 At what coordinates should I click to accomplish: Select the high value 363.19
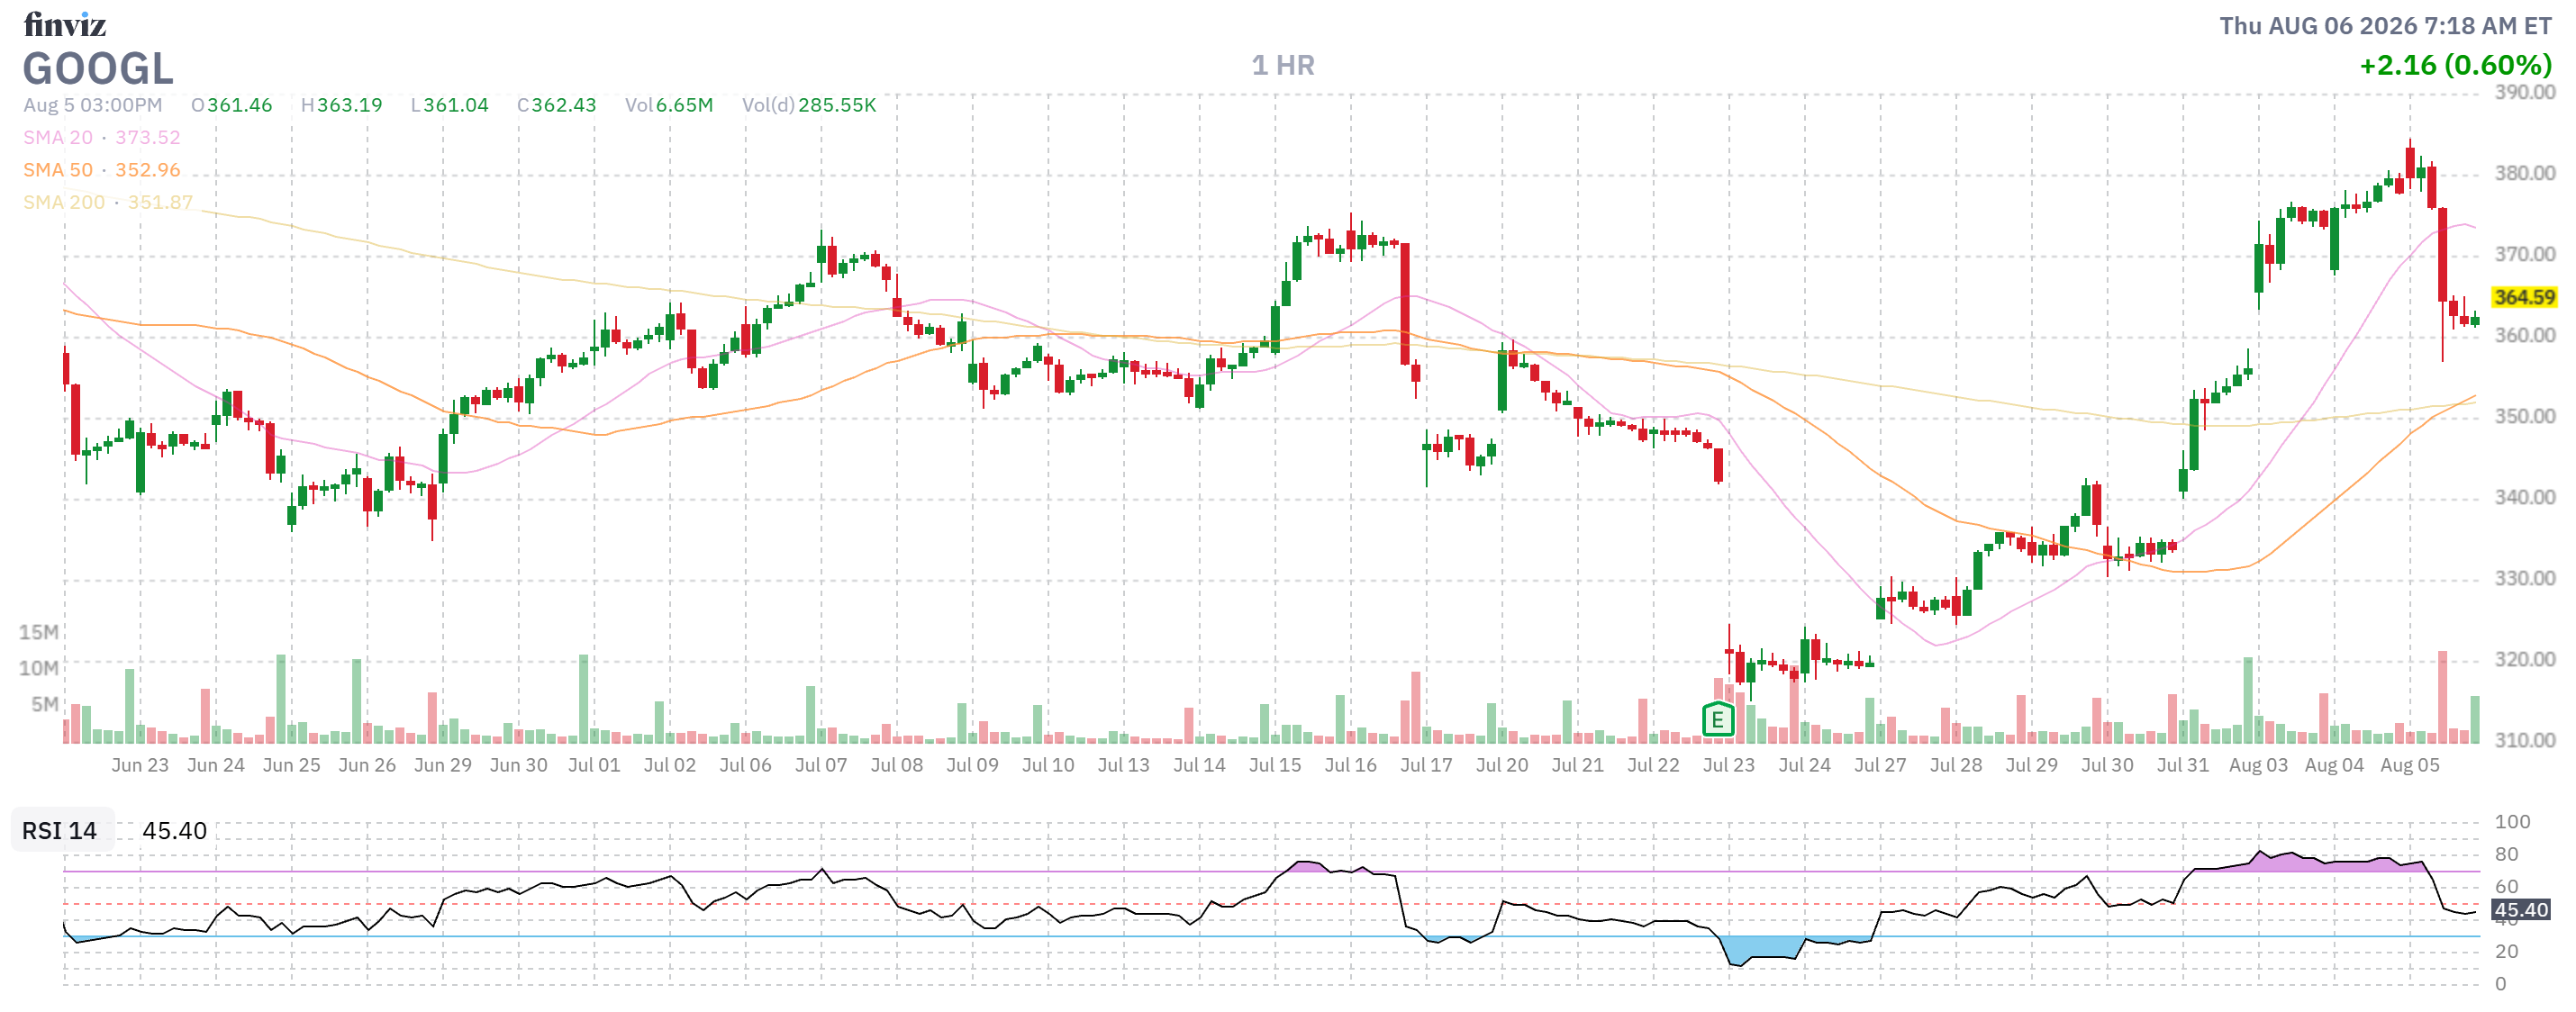pyautogui.click(x=349, y=105)
